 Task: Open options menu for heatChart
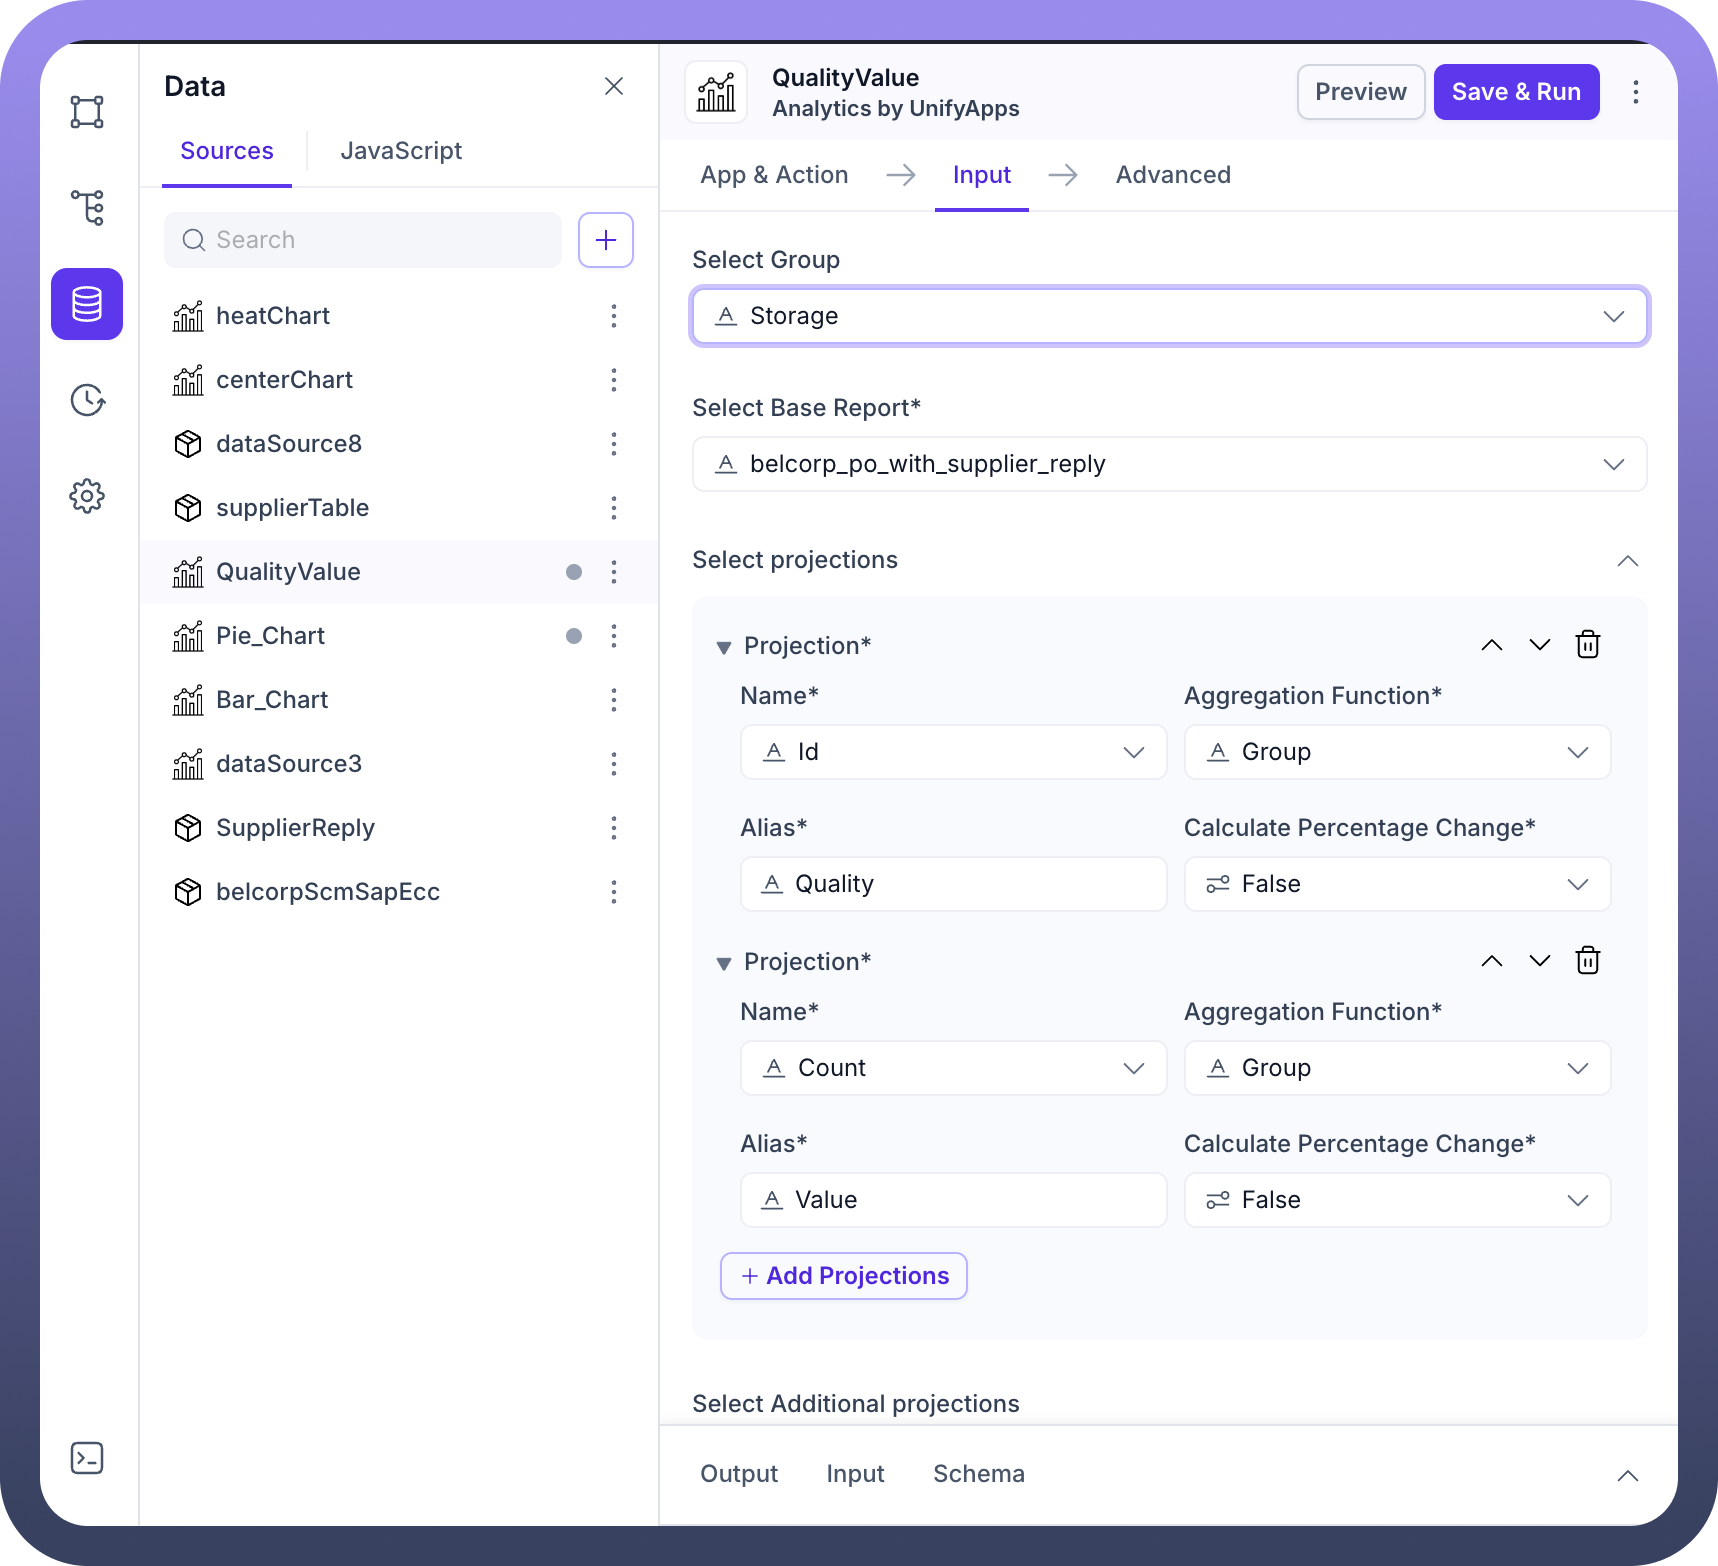[x=614, y=316]
